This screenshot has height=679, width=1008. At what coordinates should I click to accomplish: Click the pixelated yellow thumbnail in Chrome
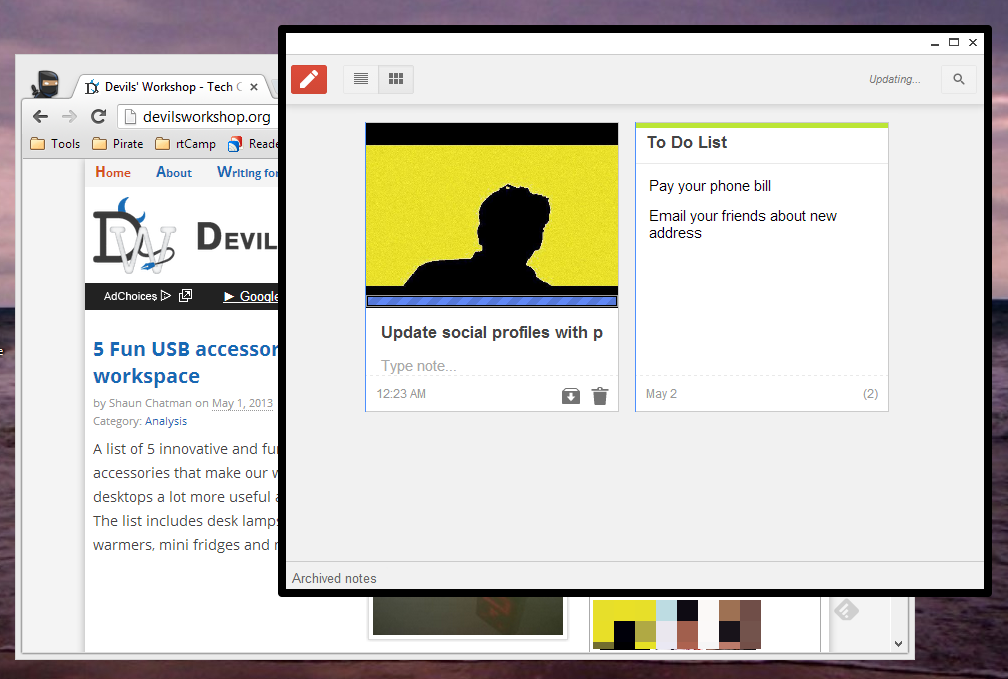point(677,624)
